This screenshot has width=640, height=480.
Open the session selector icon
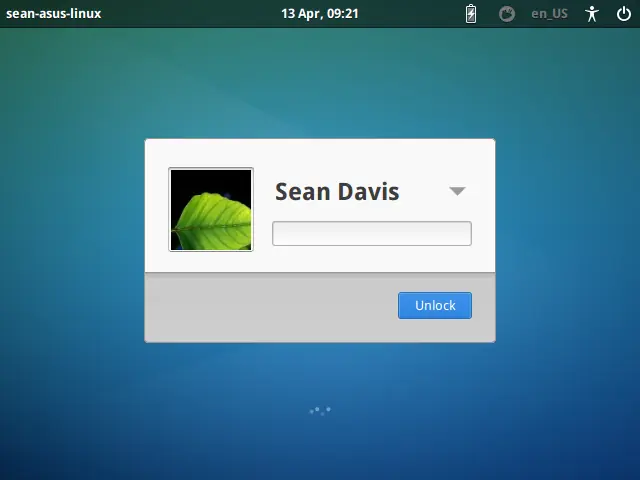(507, 14)
